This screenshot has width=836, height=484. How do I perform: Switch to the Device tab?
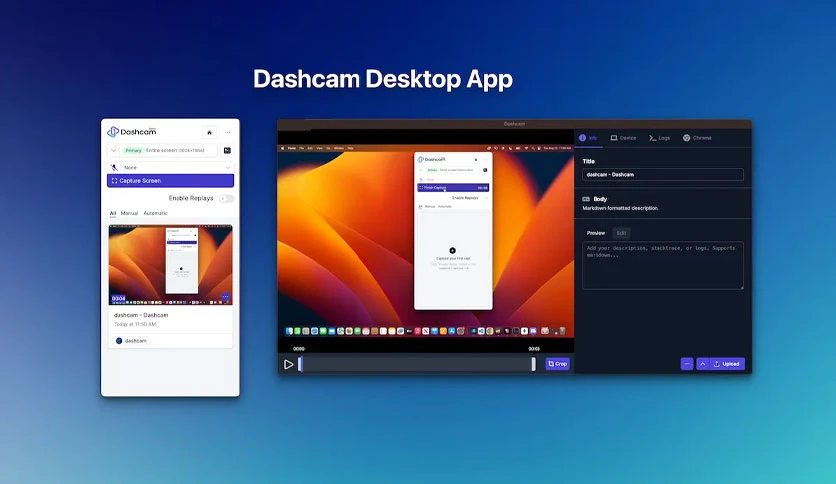click(623, 138)
